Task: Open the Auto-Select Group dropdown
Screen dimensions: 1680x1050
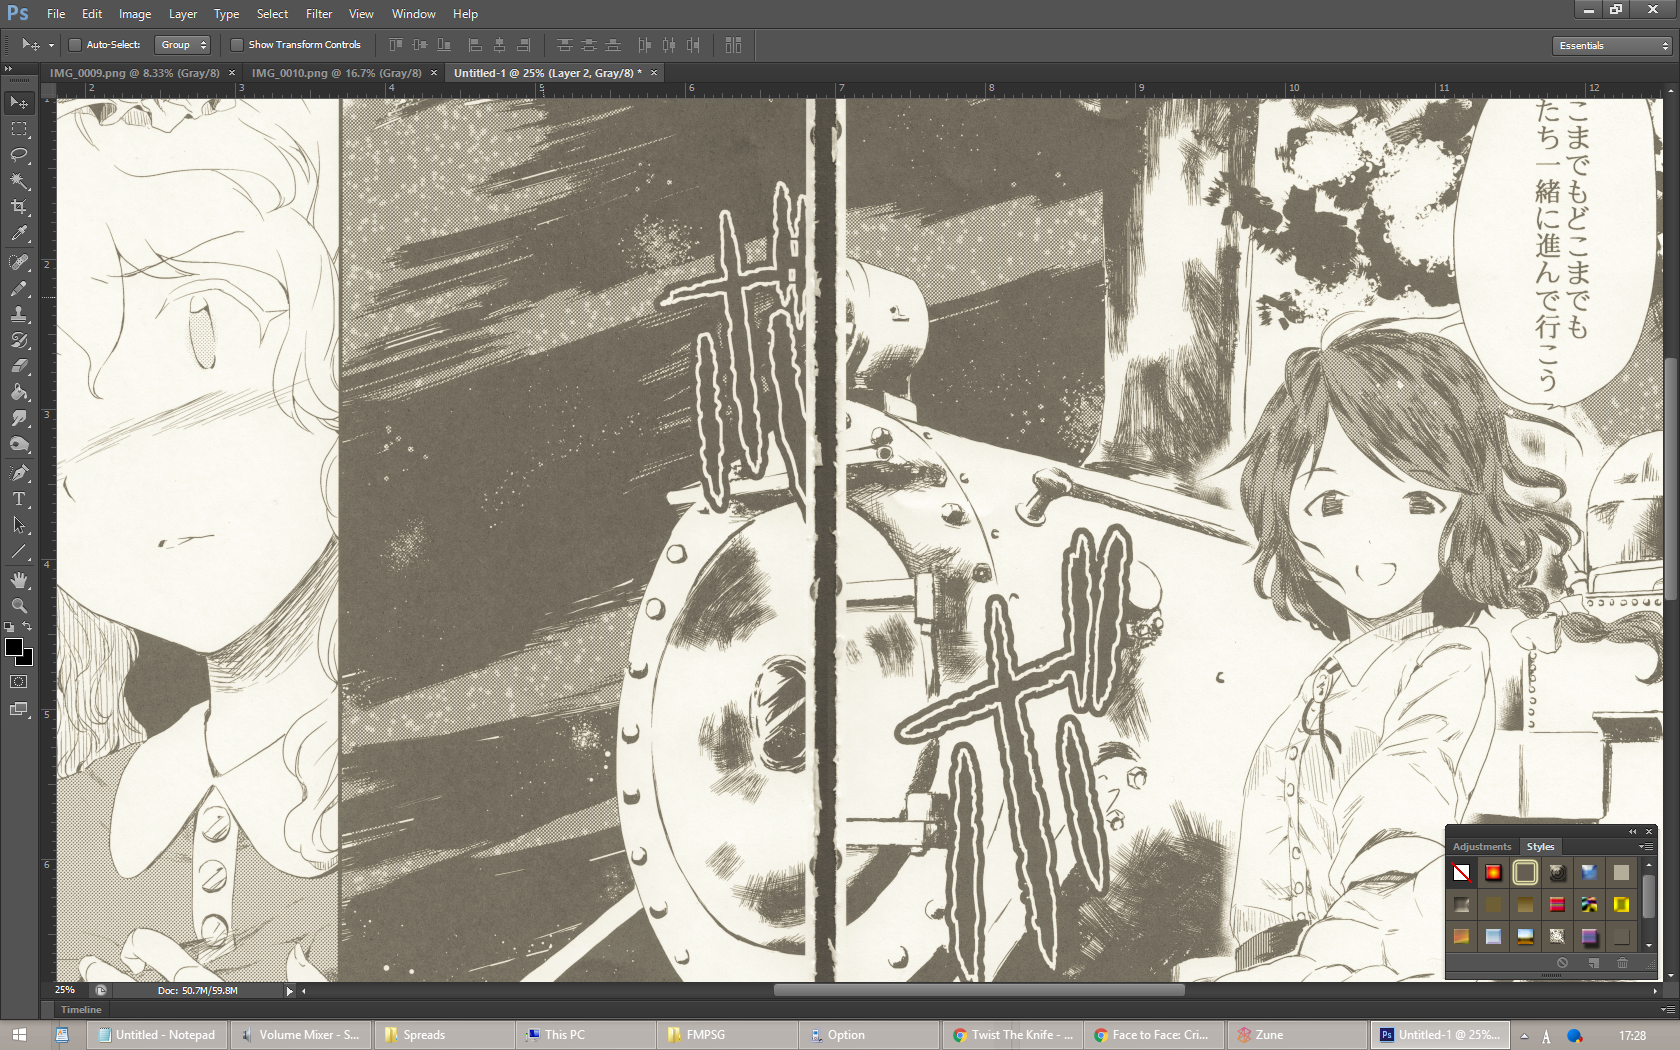Action: pyautogui.click(x=183, y=45)
